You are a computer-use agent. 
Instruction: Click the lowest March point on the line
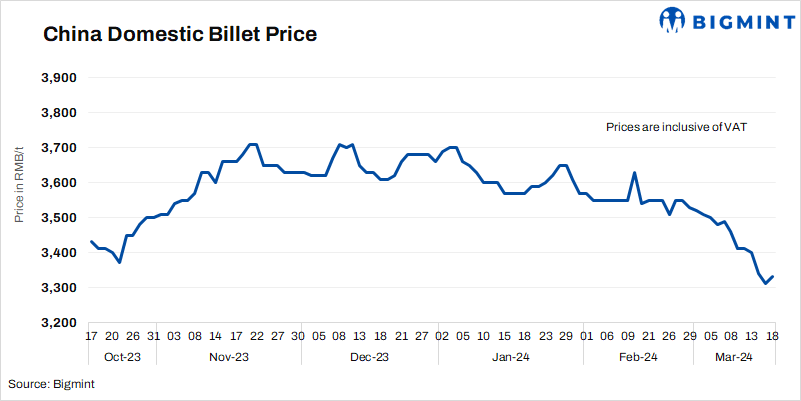(x=766, y=284)
